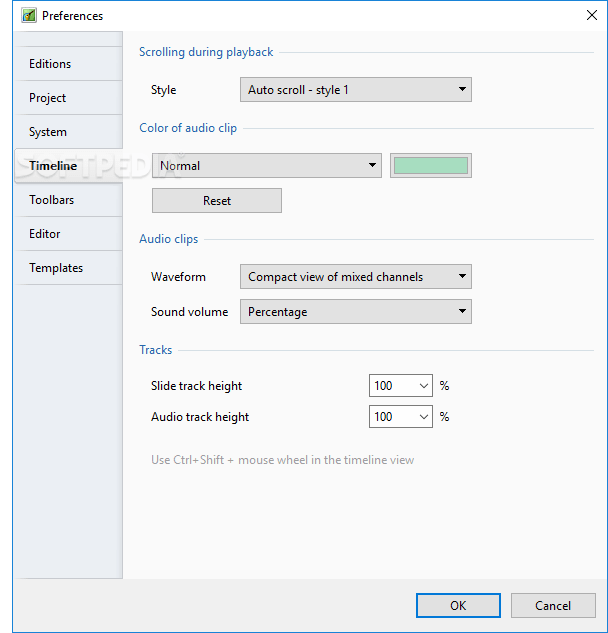Image resolution: width=608 pixels, height=633 pixels.
Task: Click the 'Waveform' label
Action: pos(178,277)
